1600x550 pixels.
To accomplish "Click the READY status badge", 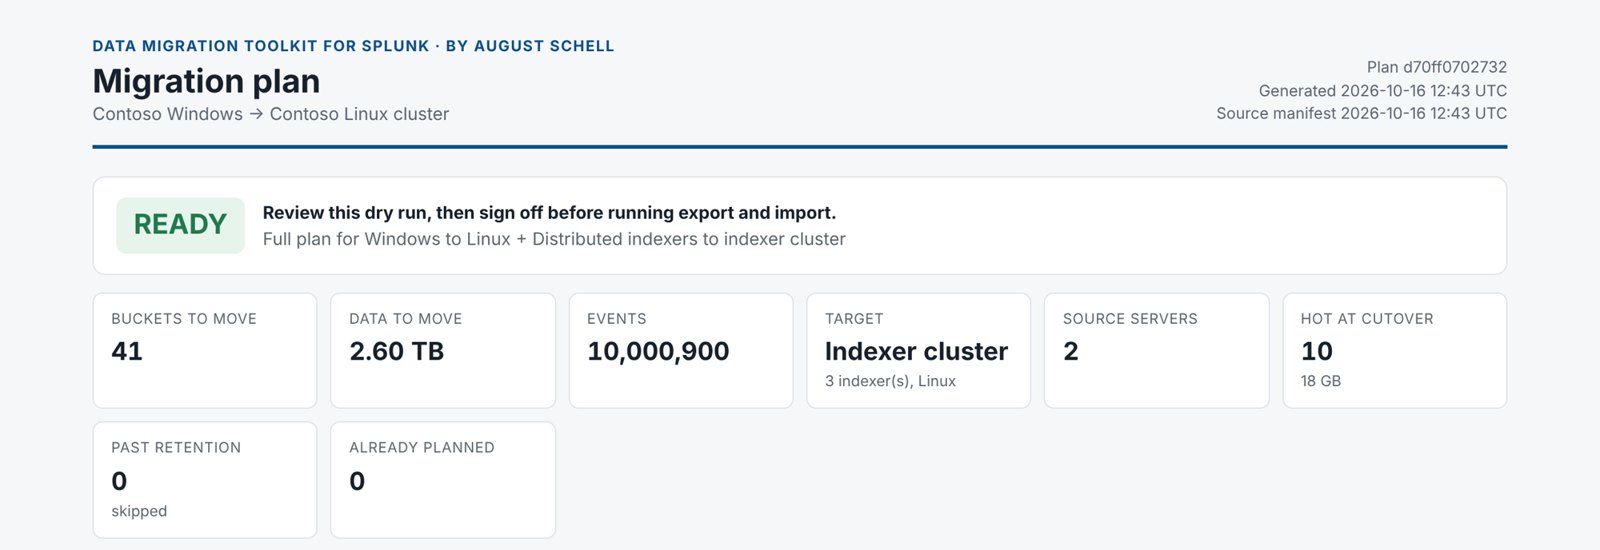I will click(x=180, y=225).
